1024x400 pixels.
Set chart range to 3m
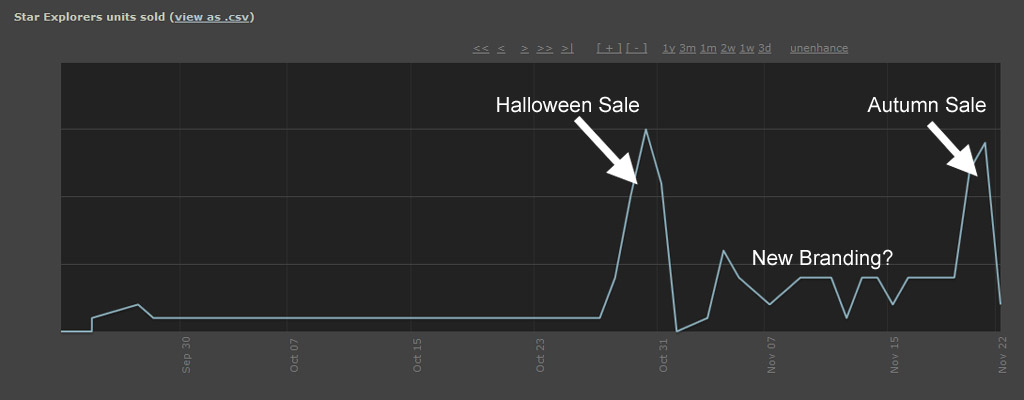click(688, 48)
